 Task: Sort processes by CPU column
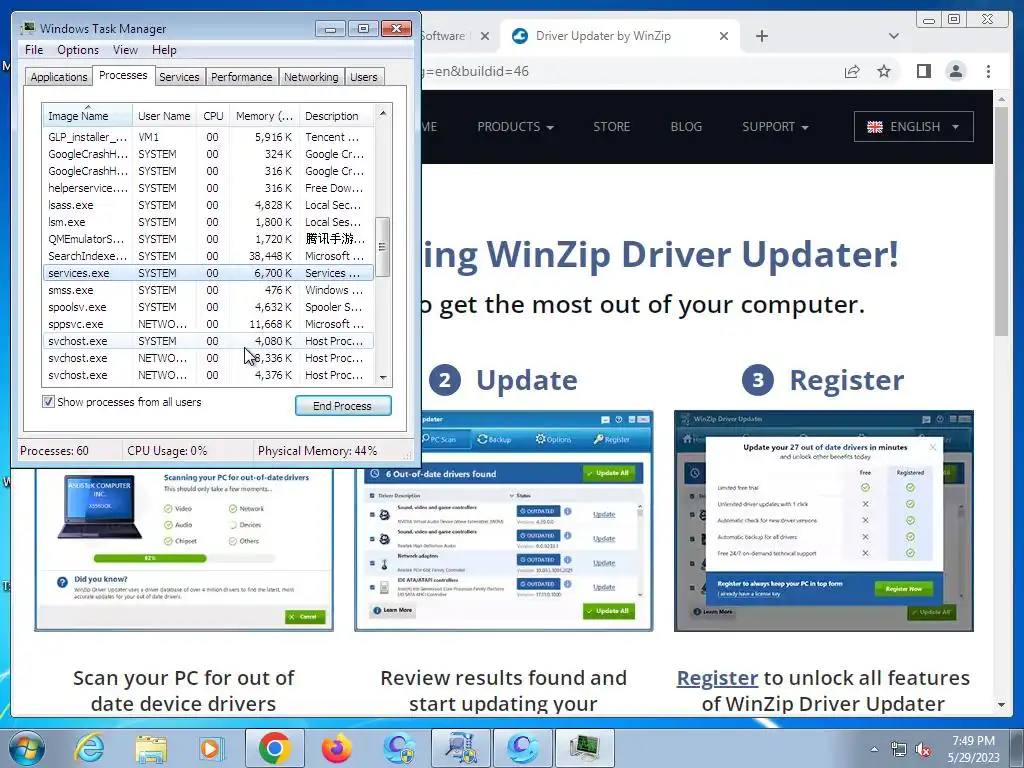(x=213, y=116)
